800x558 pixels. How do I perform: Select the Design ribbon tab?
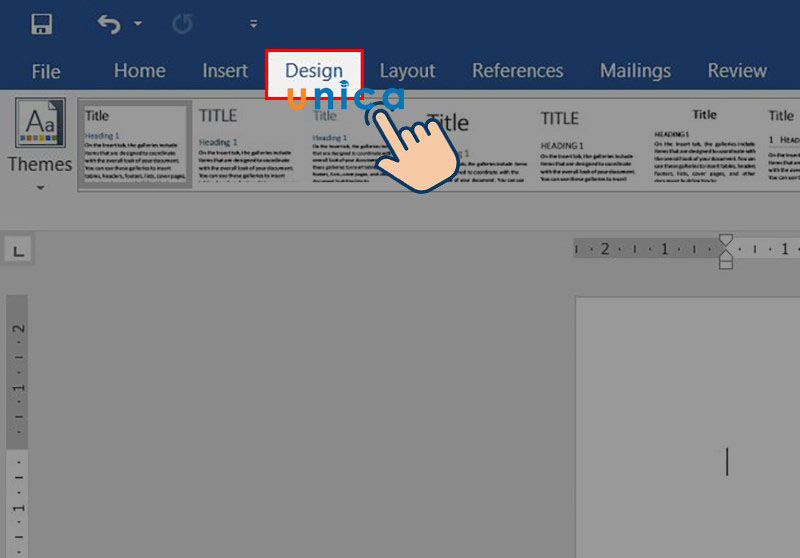[x=313, y=71]
